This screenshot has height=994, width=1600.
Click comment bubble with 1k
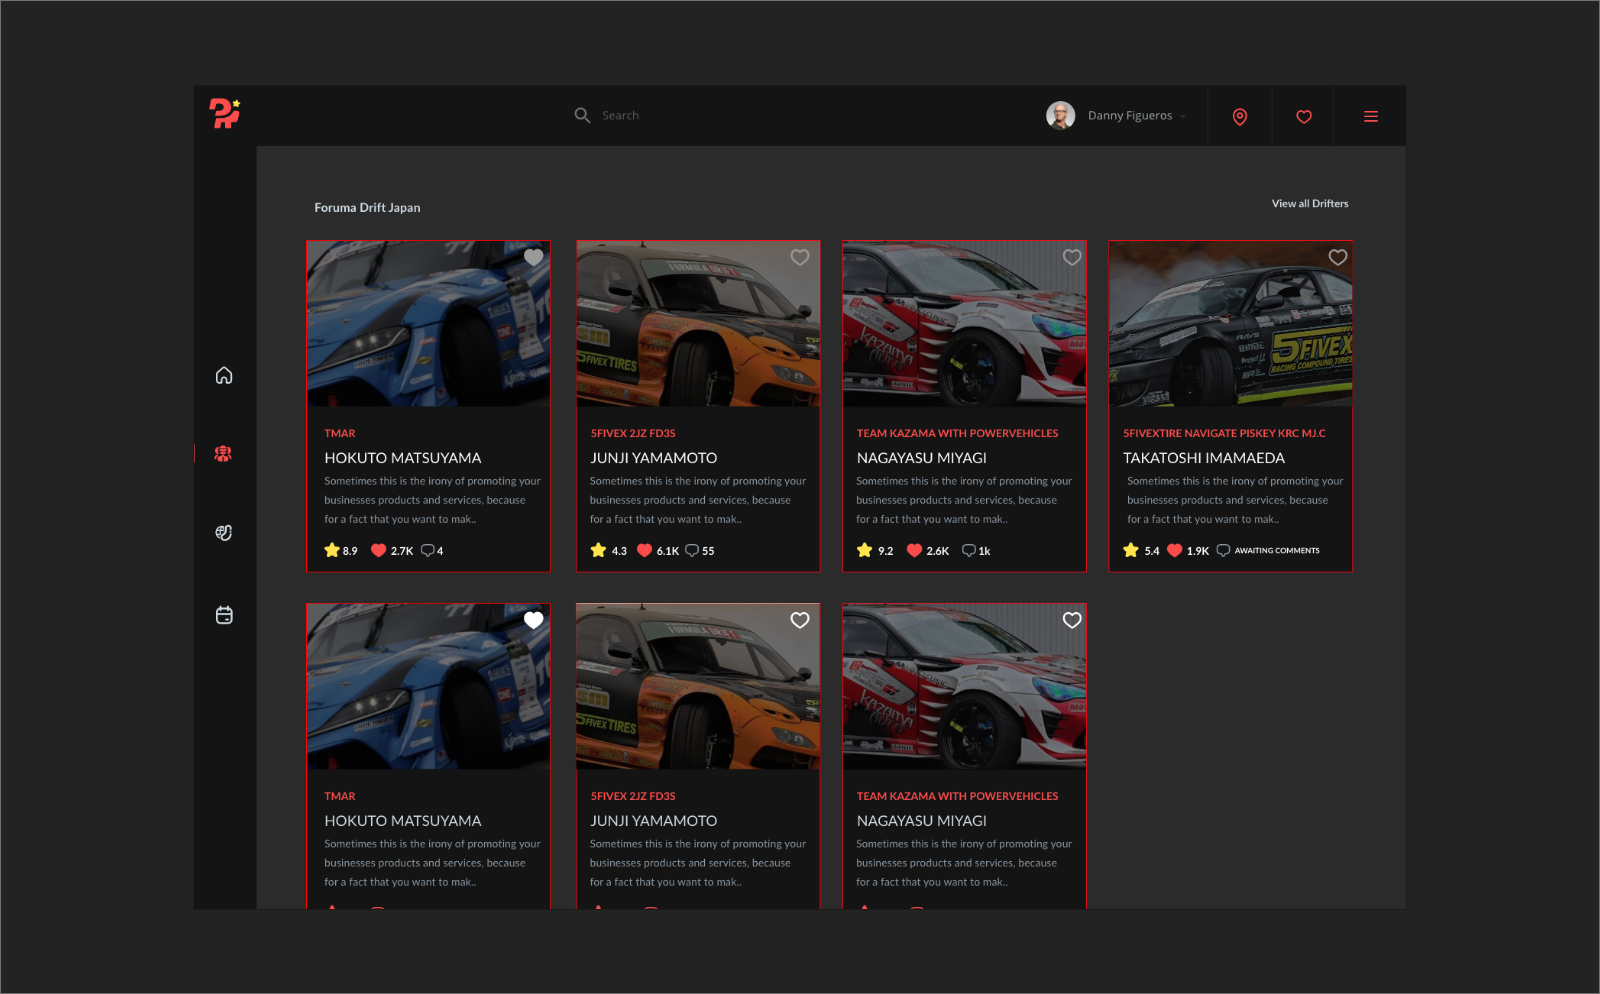tap(968, 550)
